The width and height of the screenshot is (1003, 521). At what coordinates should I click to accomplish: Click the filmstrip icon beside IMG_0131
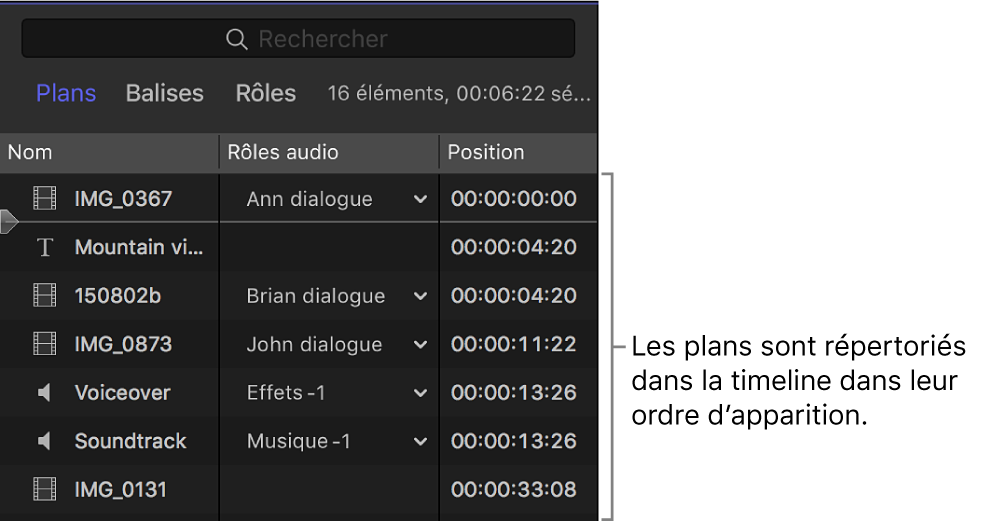click(44, 490)
